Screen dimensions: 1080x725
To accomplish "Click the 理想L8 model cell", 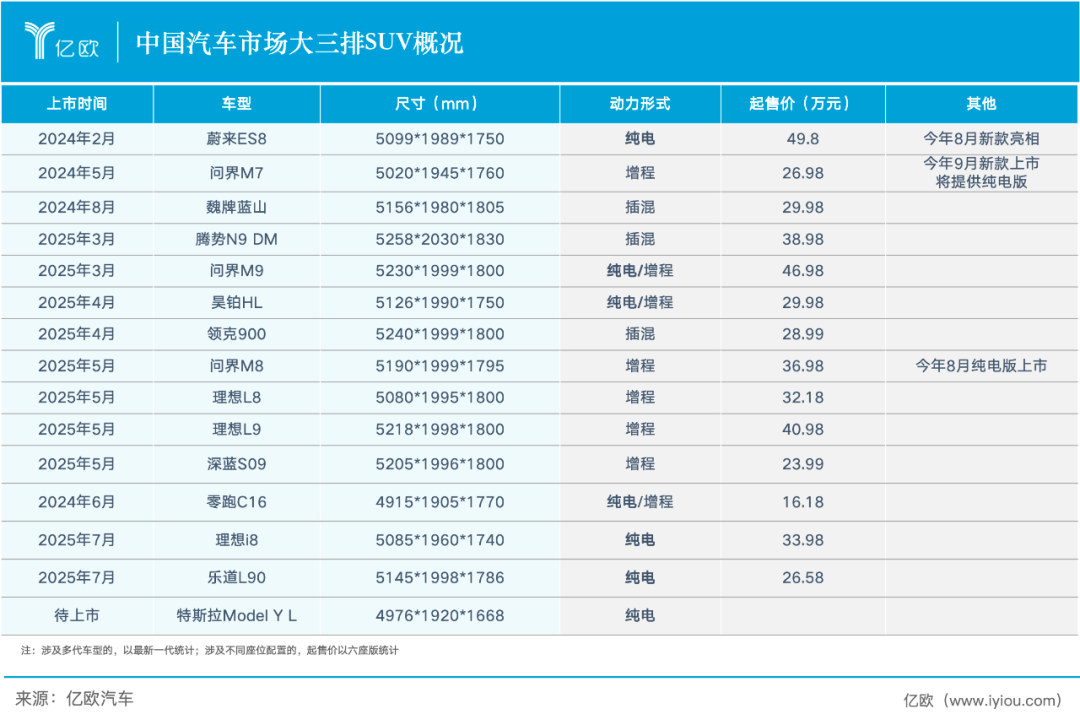I will point(236,397).
